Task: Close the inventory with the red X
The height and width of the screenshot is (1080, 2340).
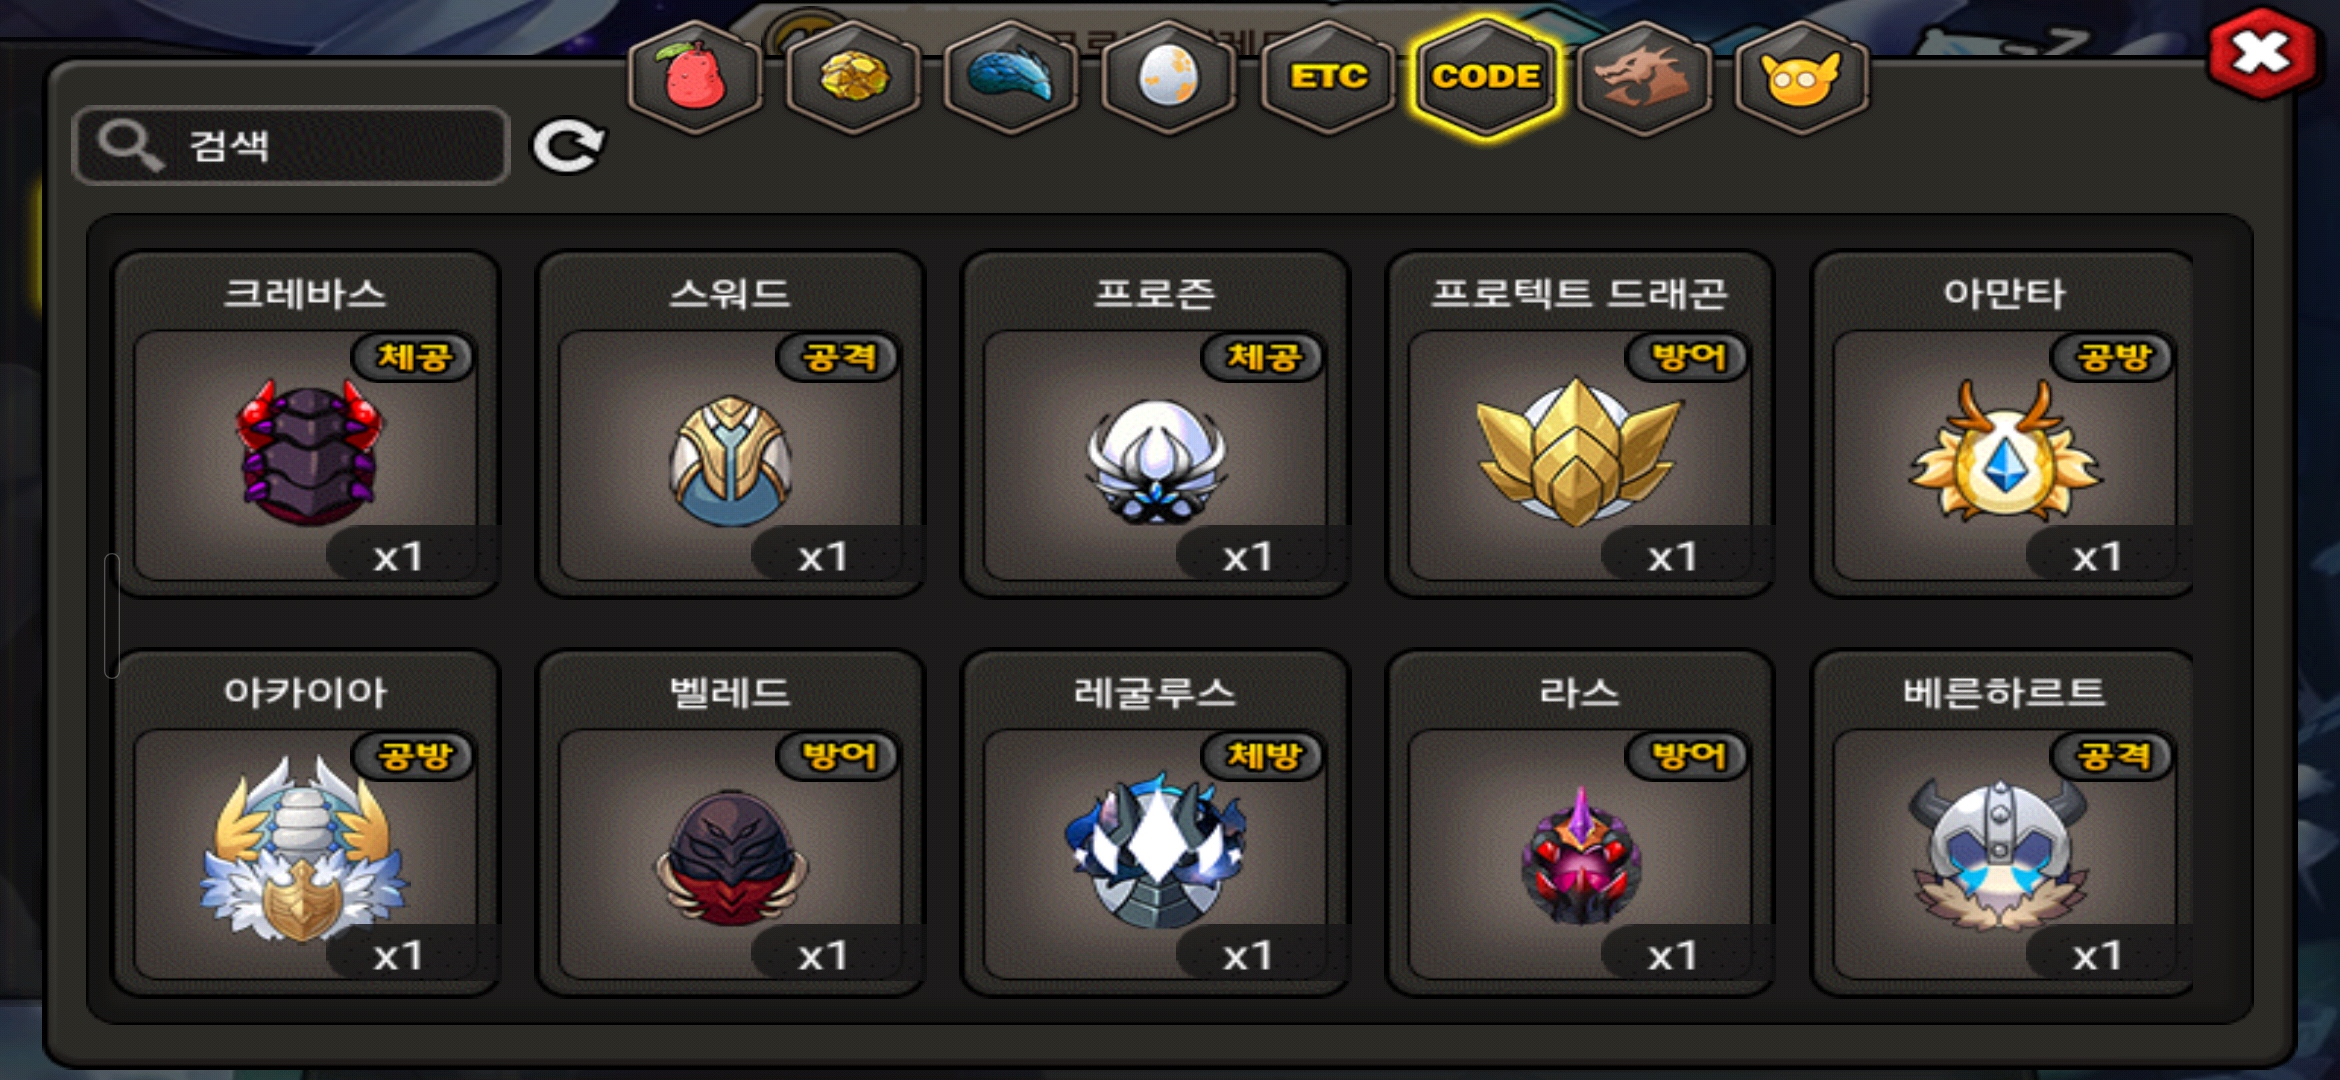Action: (x=2262, y=54)
